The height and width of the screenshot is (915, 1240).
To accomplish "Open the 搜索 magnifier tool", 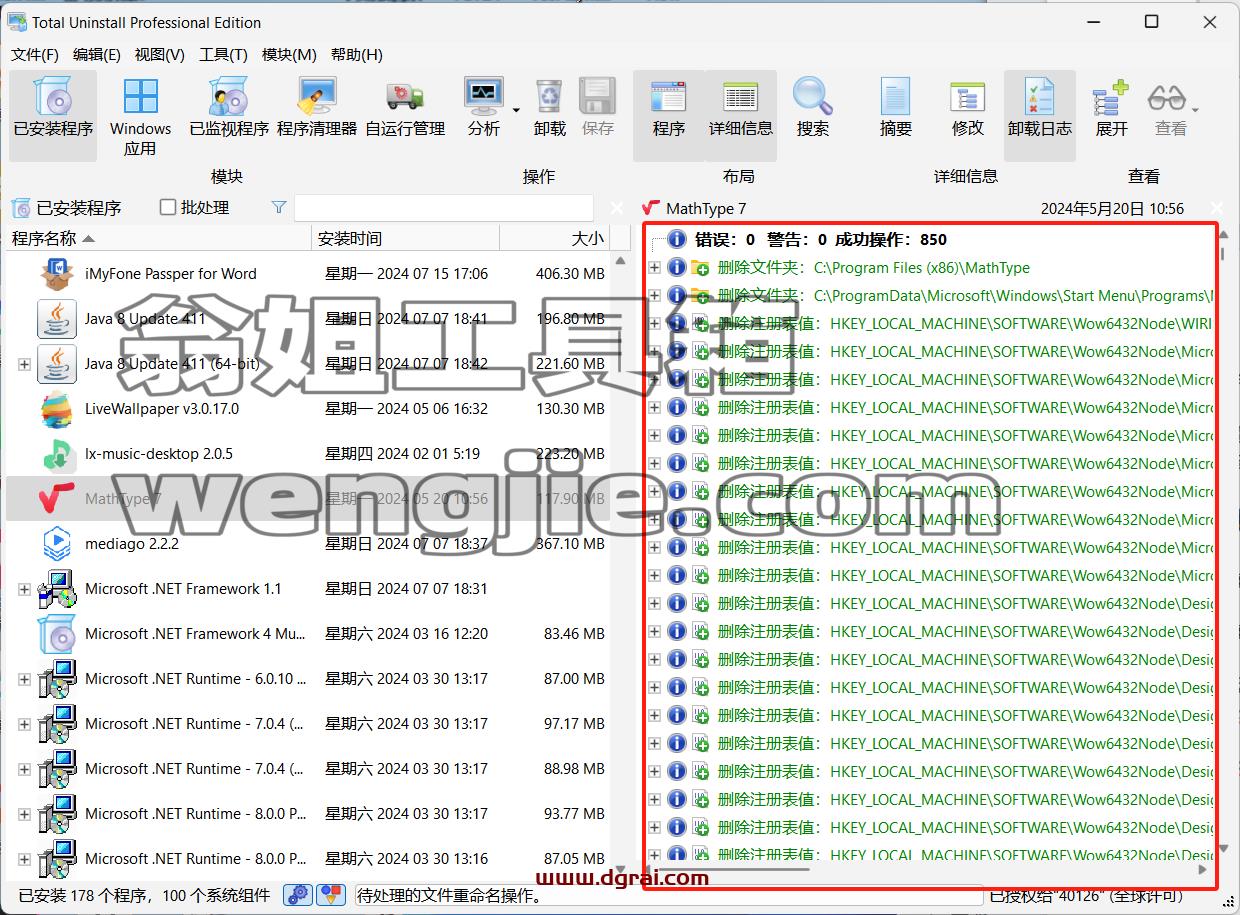I will point(813,108).
